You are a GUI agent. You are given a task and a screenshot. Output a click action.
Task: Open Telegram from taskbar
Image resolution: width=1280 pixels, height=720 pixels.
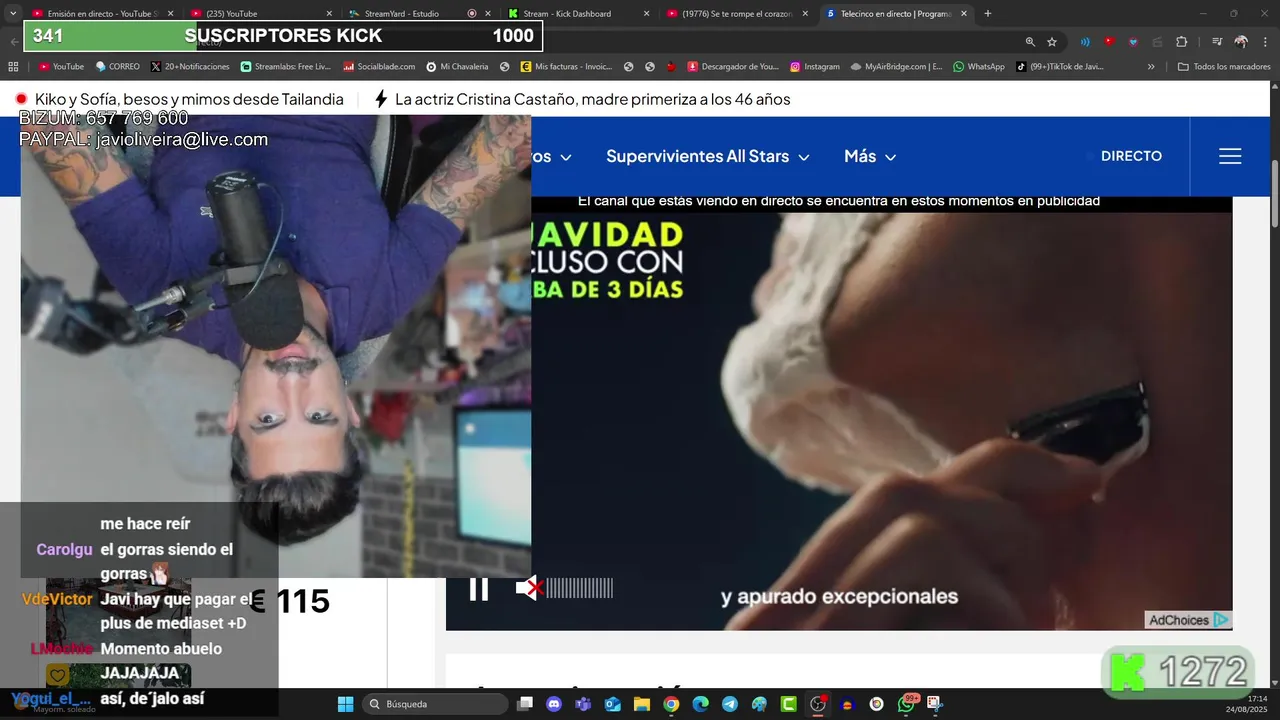click(729, 704)
